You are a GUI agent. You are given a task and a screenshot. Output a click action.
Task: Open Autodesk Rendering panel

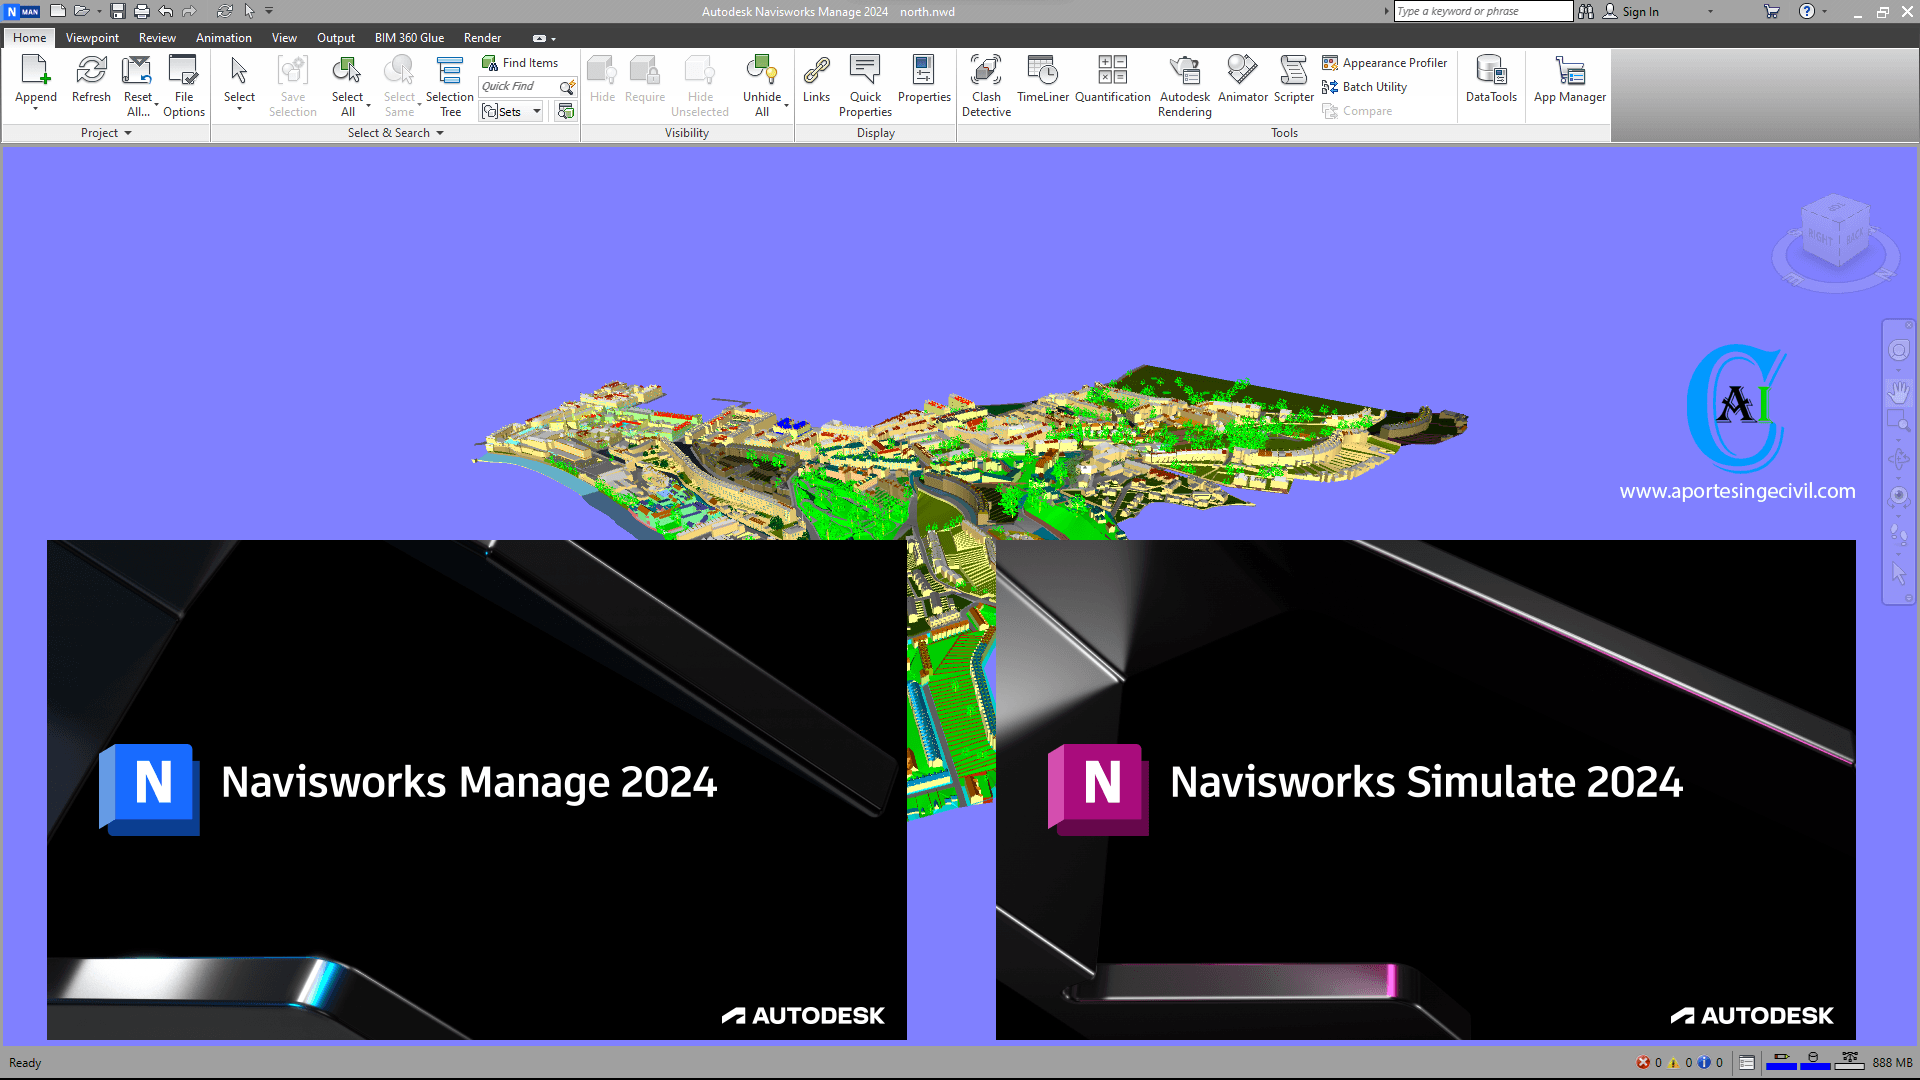pyautogui.click(x=1184, y=84)
